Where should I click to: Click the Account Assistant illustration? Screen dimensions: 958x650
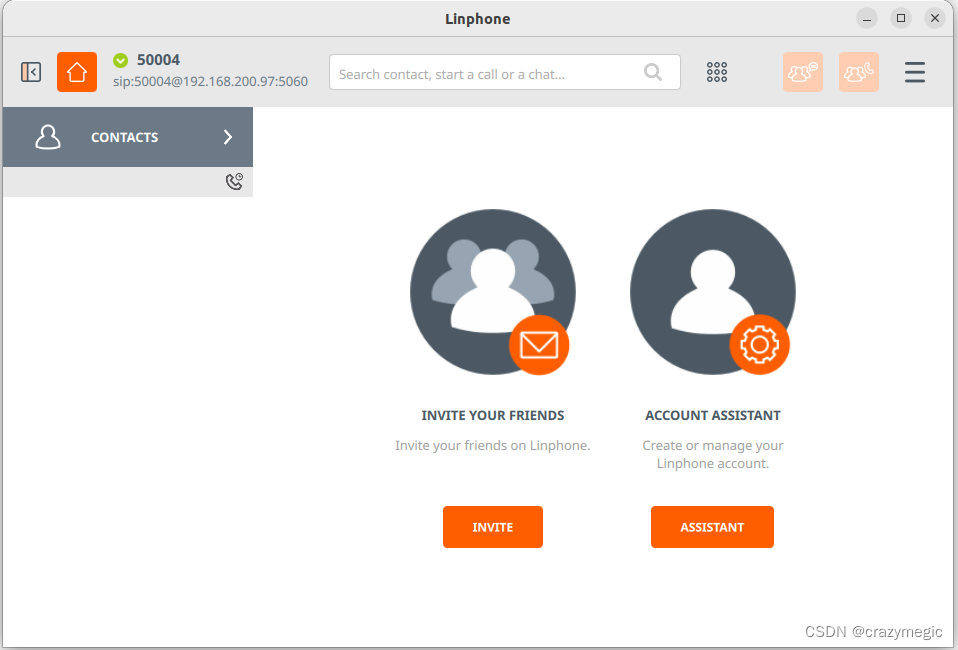click(x=713, y=292)
